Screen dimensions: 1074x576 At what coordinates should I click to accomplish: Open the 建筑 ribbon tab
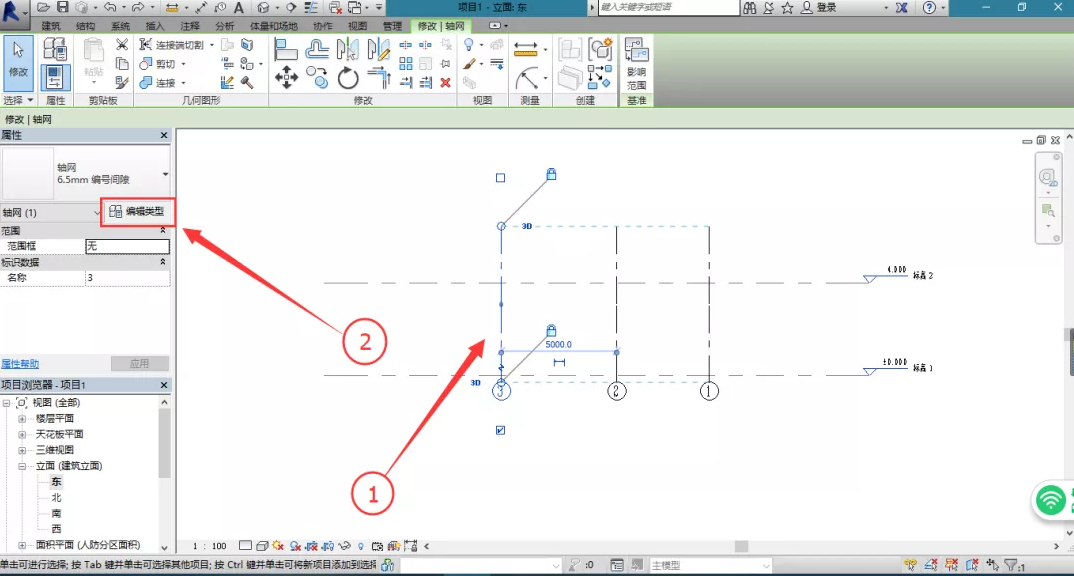tap(51, 26)
